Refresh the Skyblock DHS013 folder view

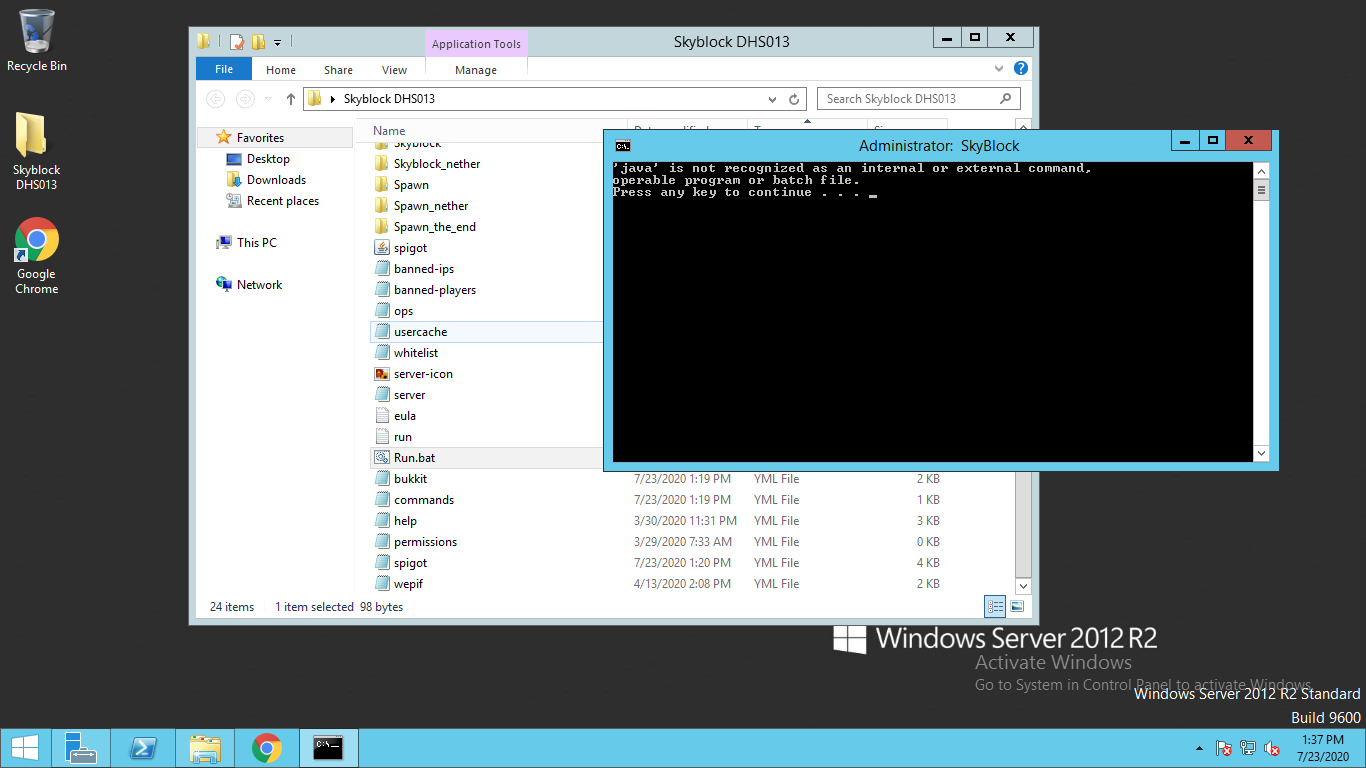coord(794,99)
